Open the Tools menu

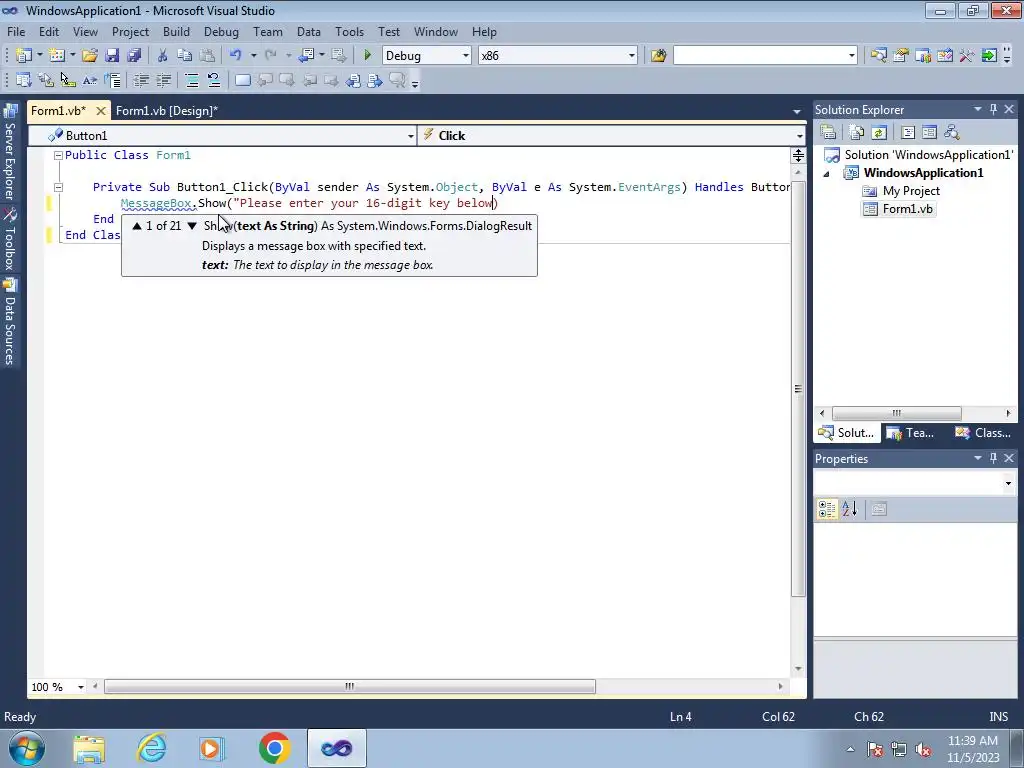coord(349,31)
